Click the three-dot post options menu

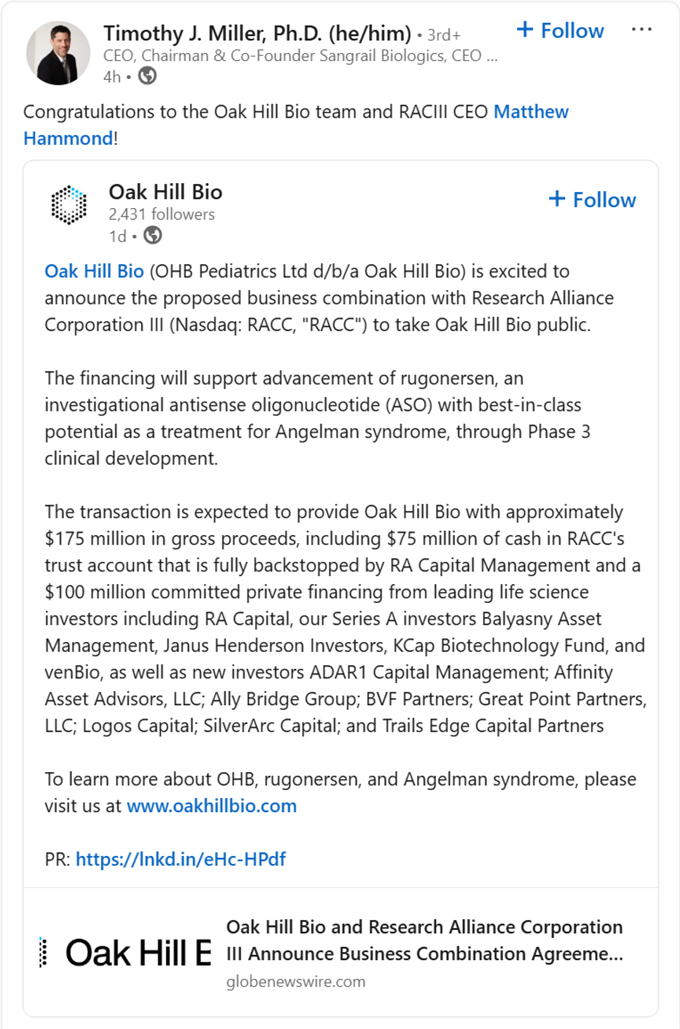pos(641,30)
